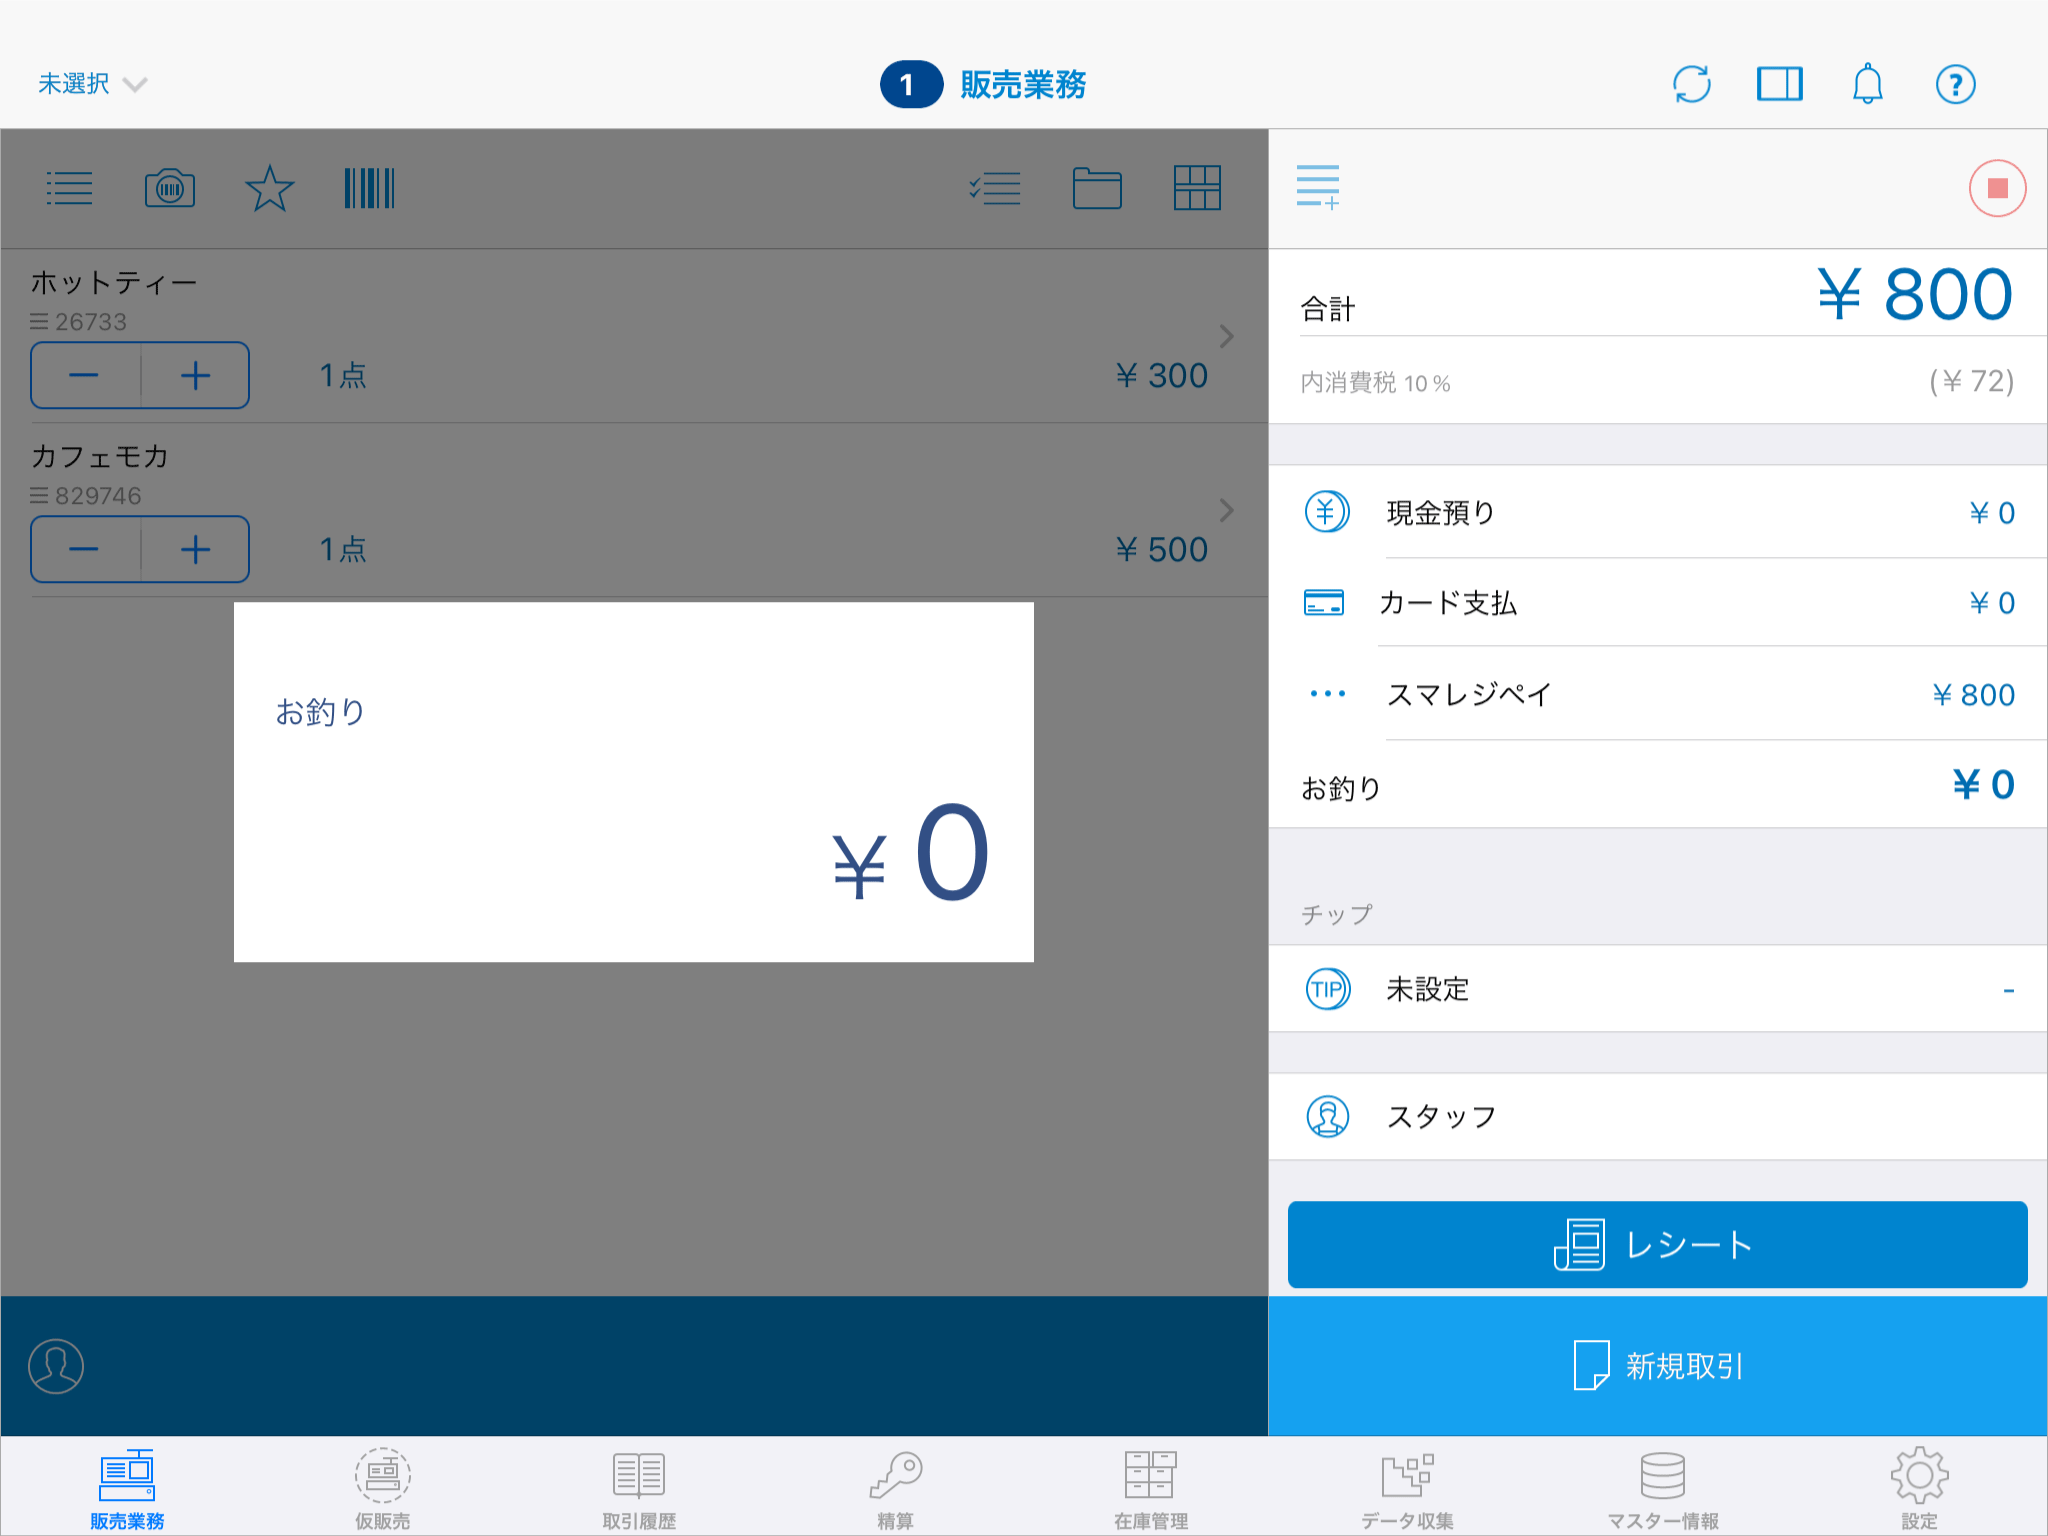Screen dimensions: 2048x1536
Task: Open the 設定 settings tab
Action: (1919, 1488)
